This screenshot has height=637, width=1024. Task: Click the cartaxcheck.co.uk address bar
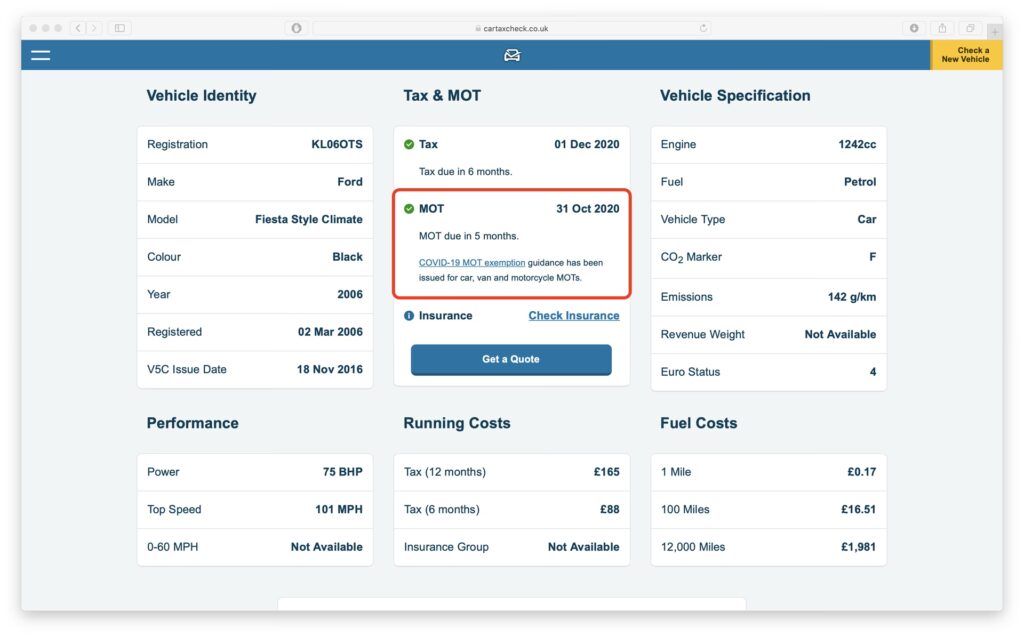[x=512, y=28]
